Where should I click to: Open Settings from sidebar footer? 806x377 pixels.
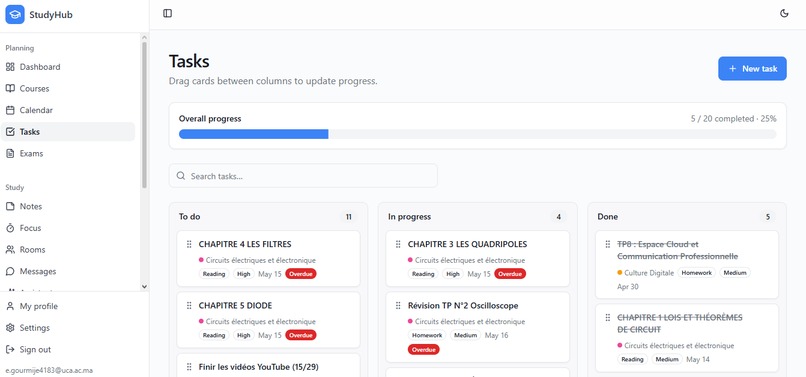click(68, 328)
